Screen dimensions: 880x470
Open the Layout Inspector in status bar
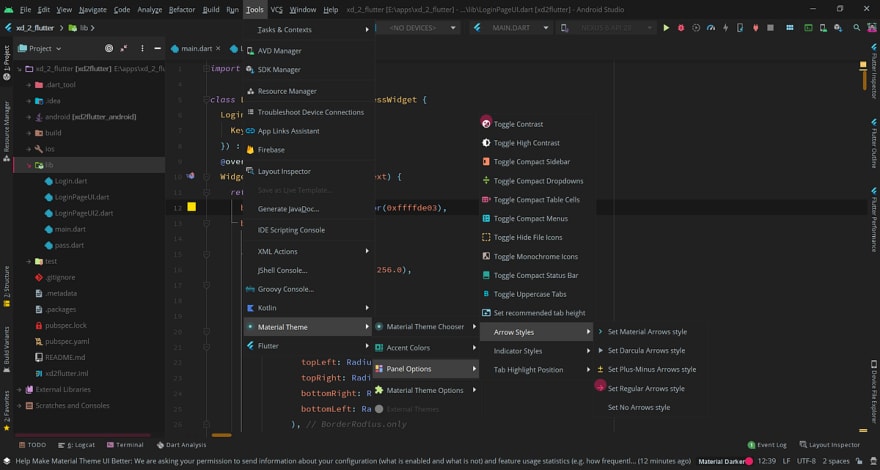pos(829,445)
